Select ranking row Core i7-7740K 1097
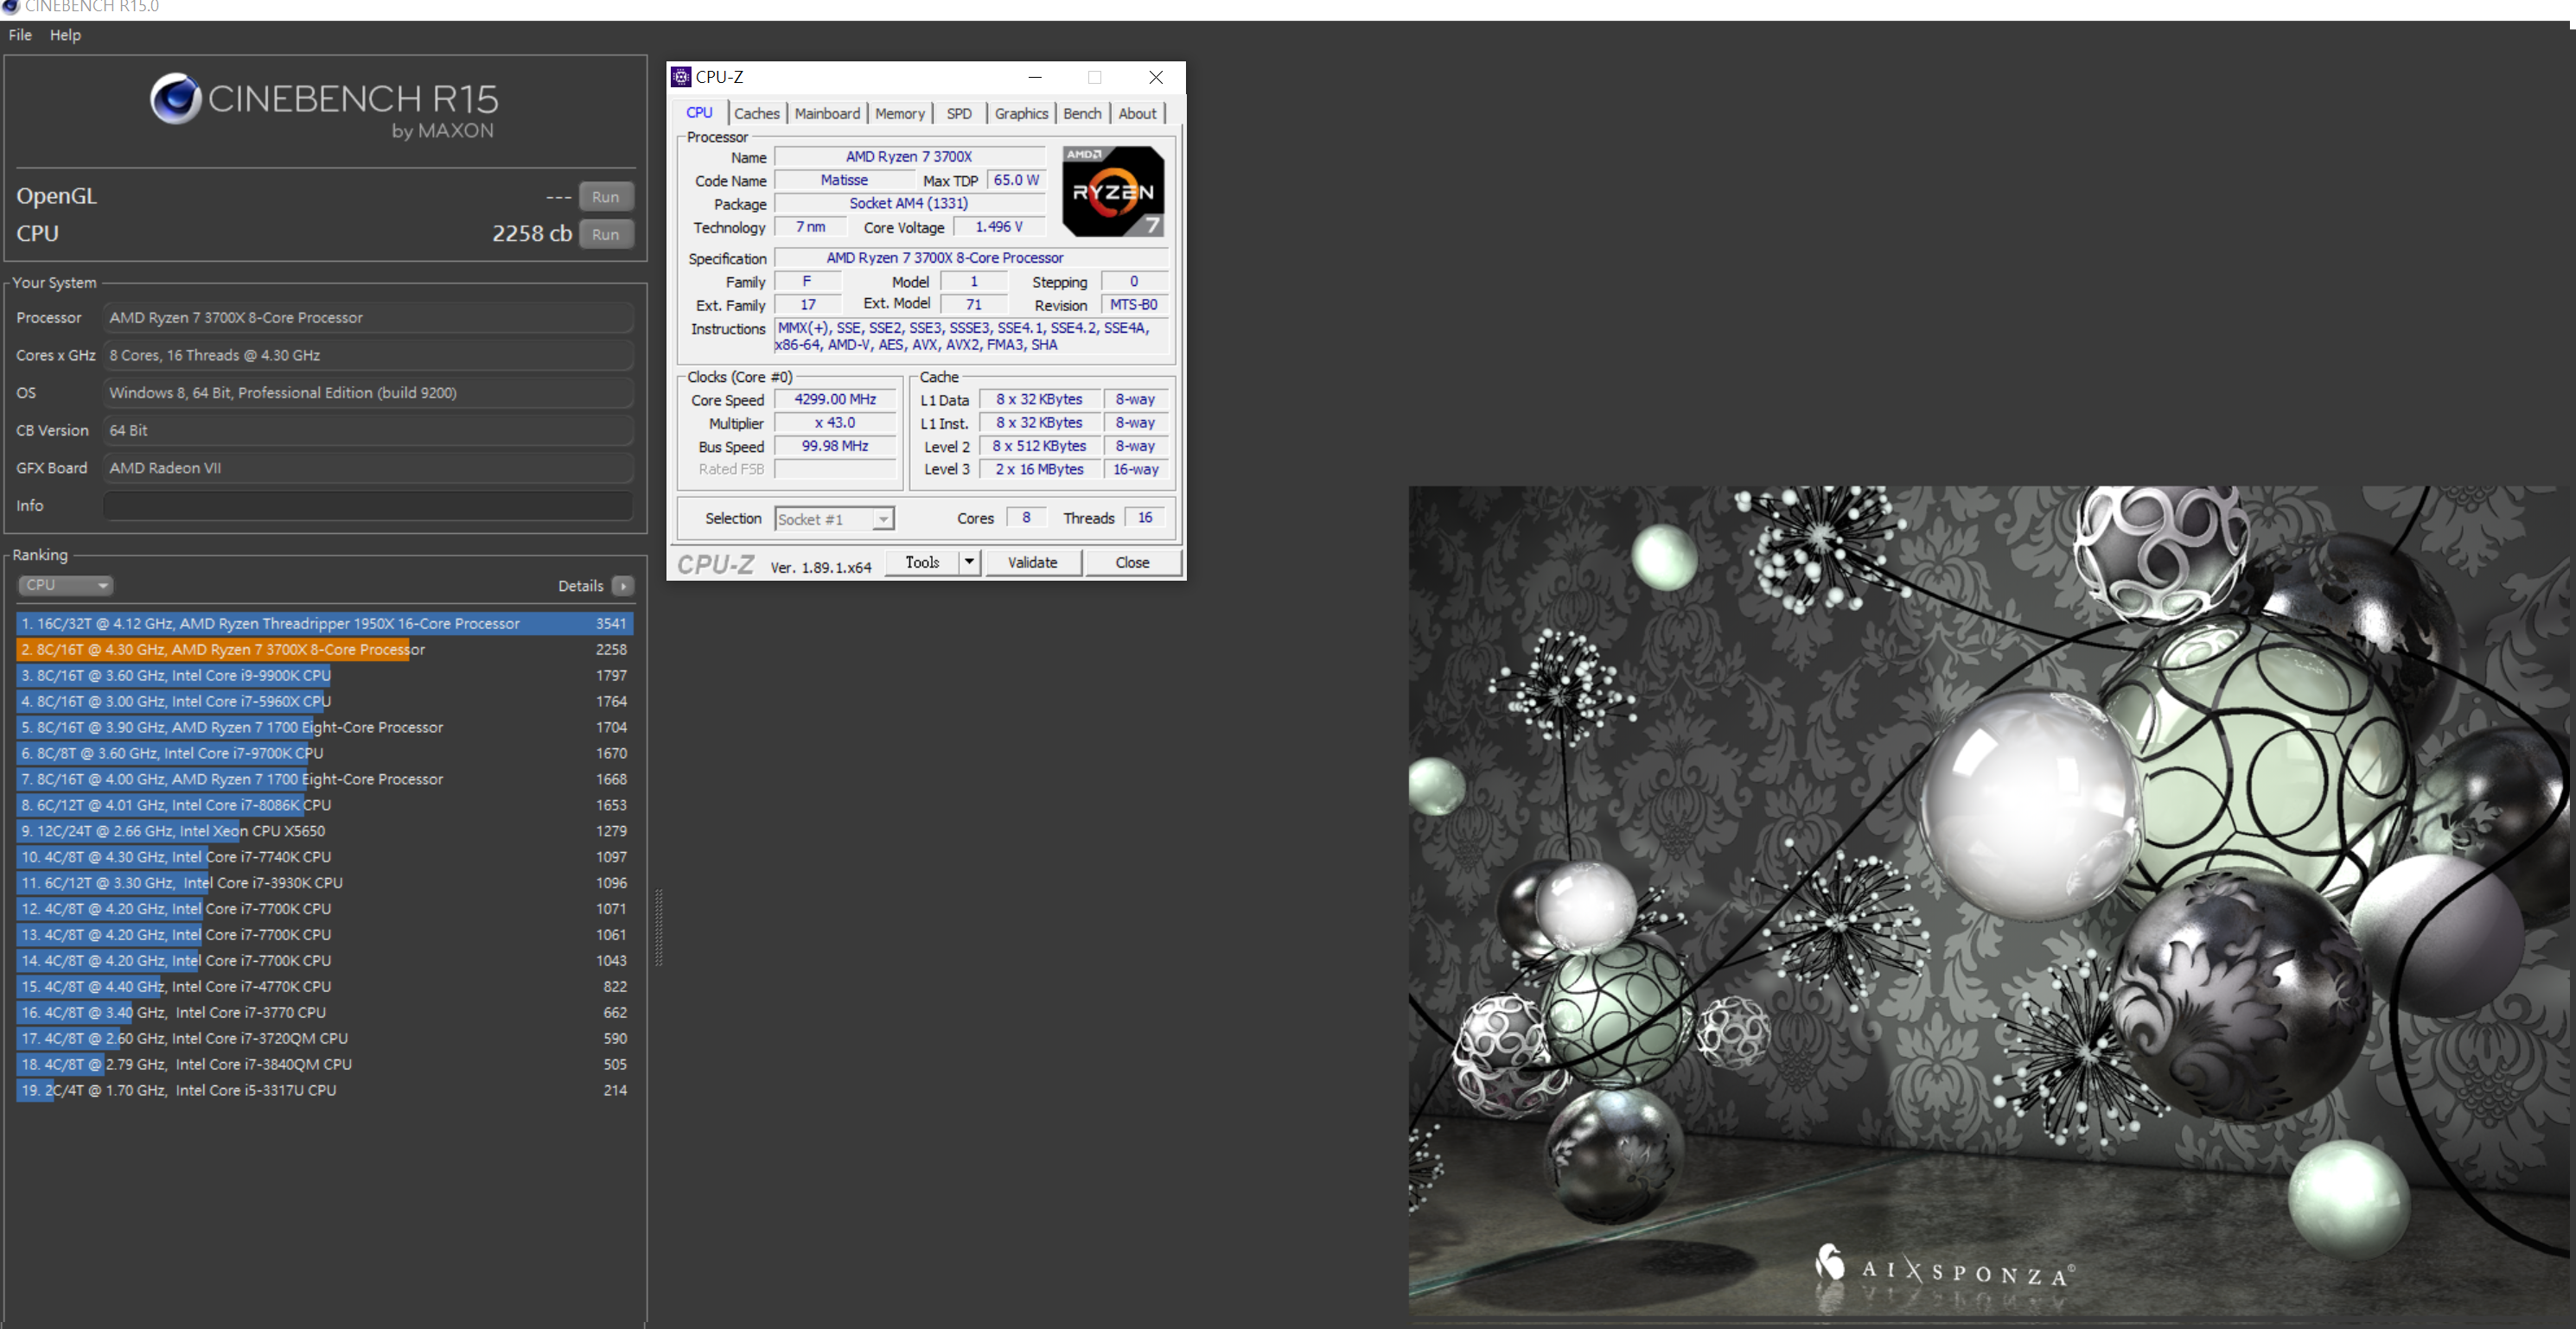 coord(324,858)
